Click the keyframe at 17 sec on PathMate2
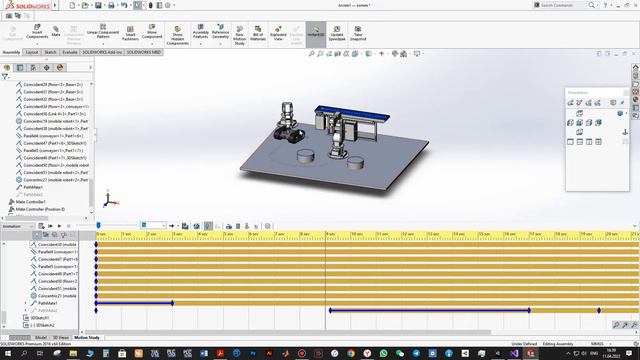The image size is (640, 360). (529, 311)
